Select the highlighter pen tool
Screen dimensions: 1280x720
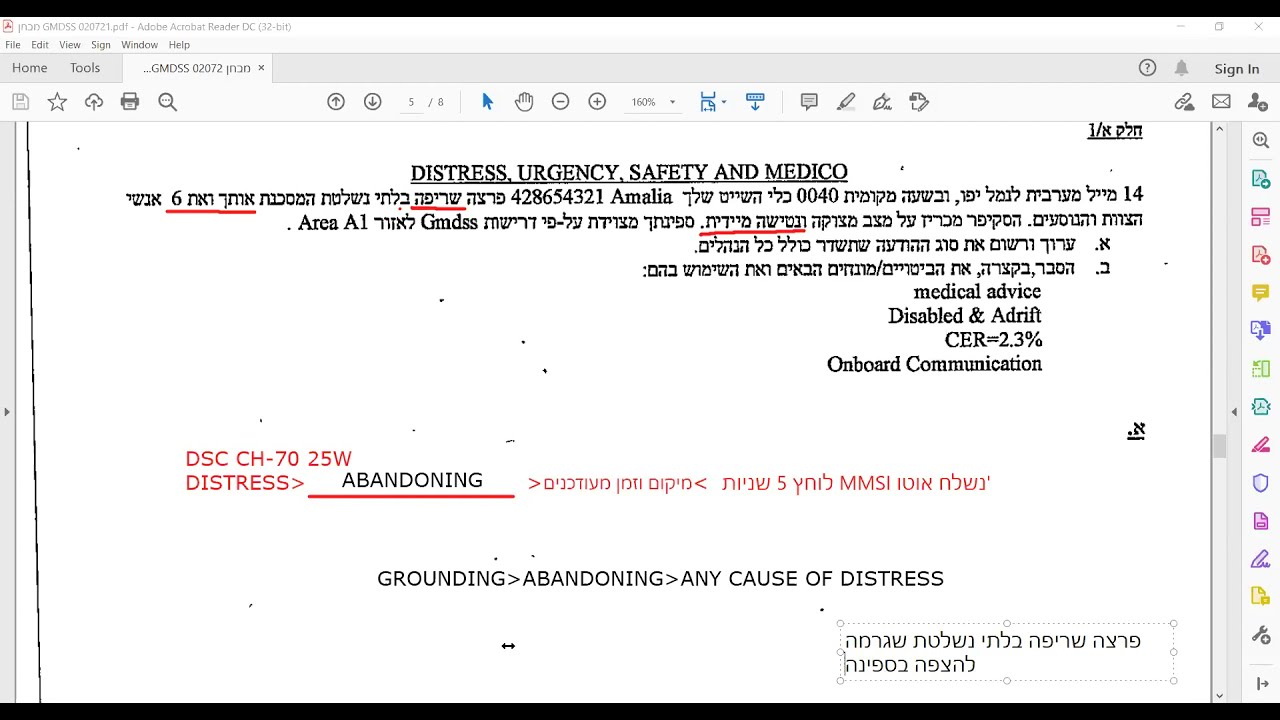tap(846, 102)
